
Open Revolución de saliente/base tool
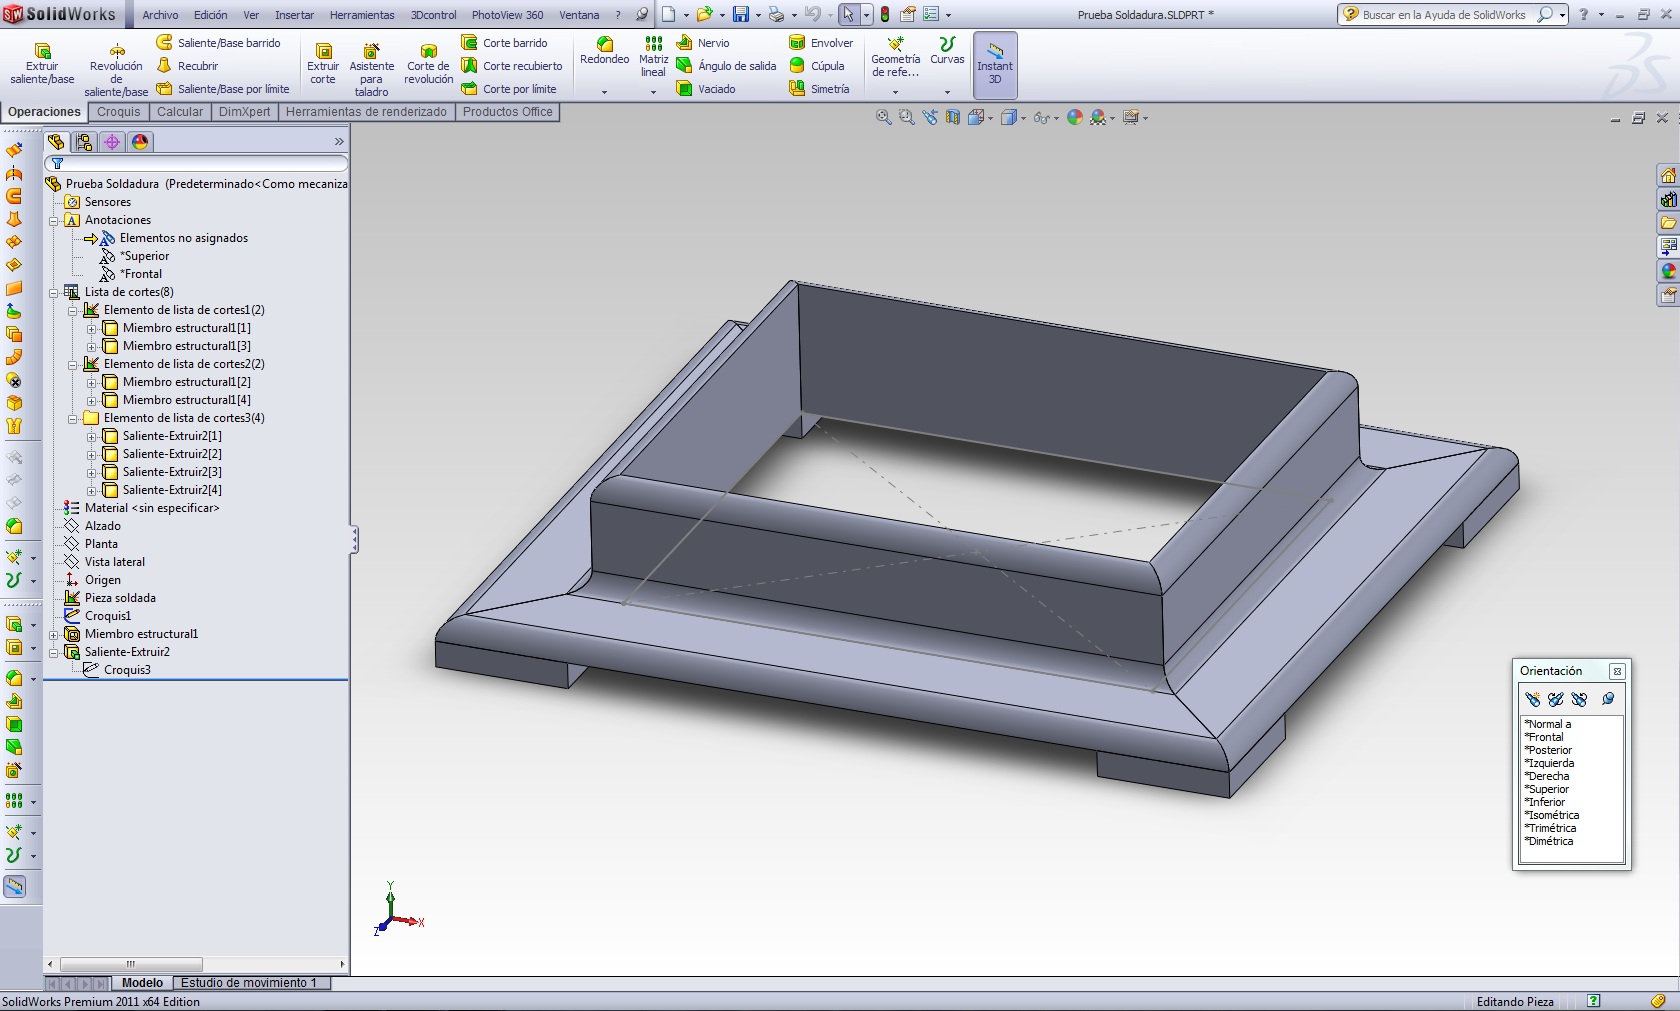click(116, 70)
